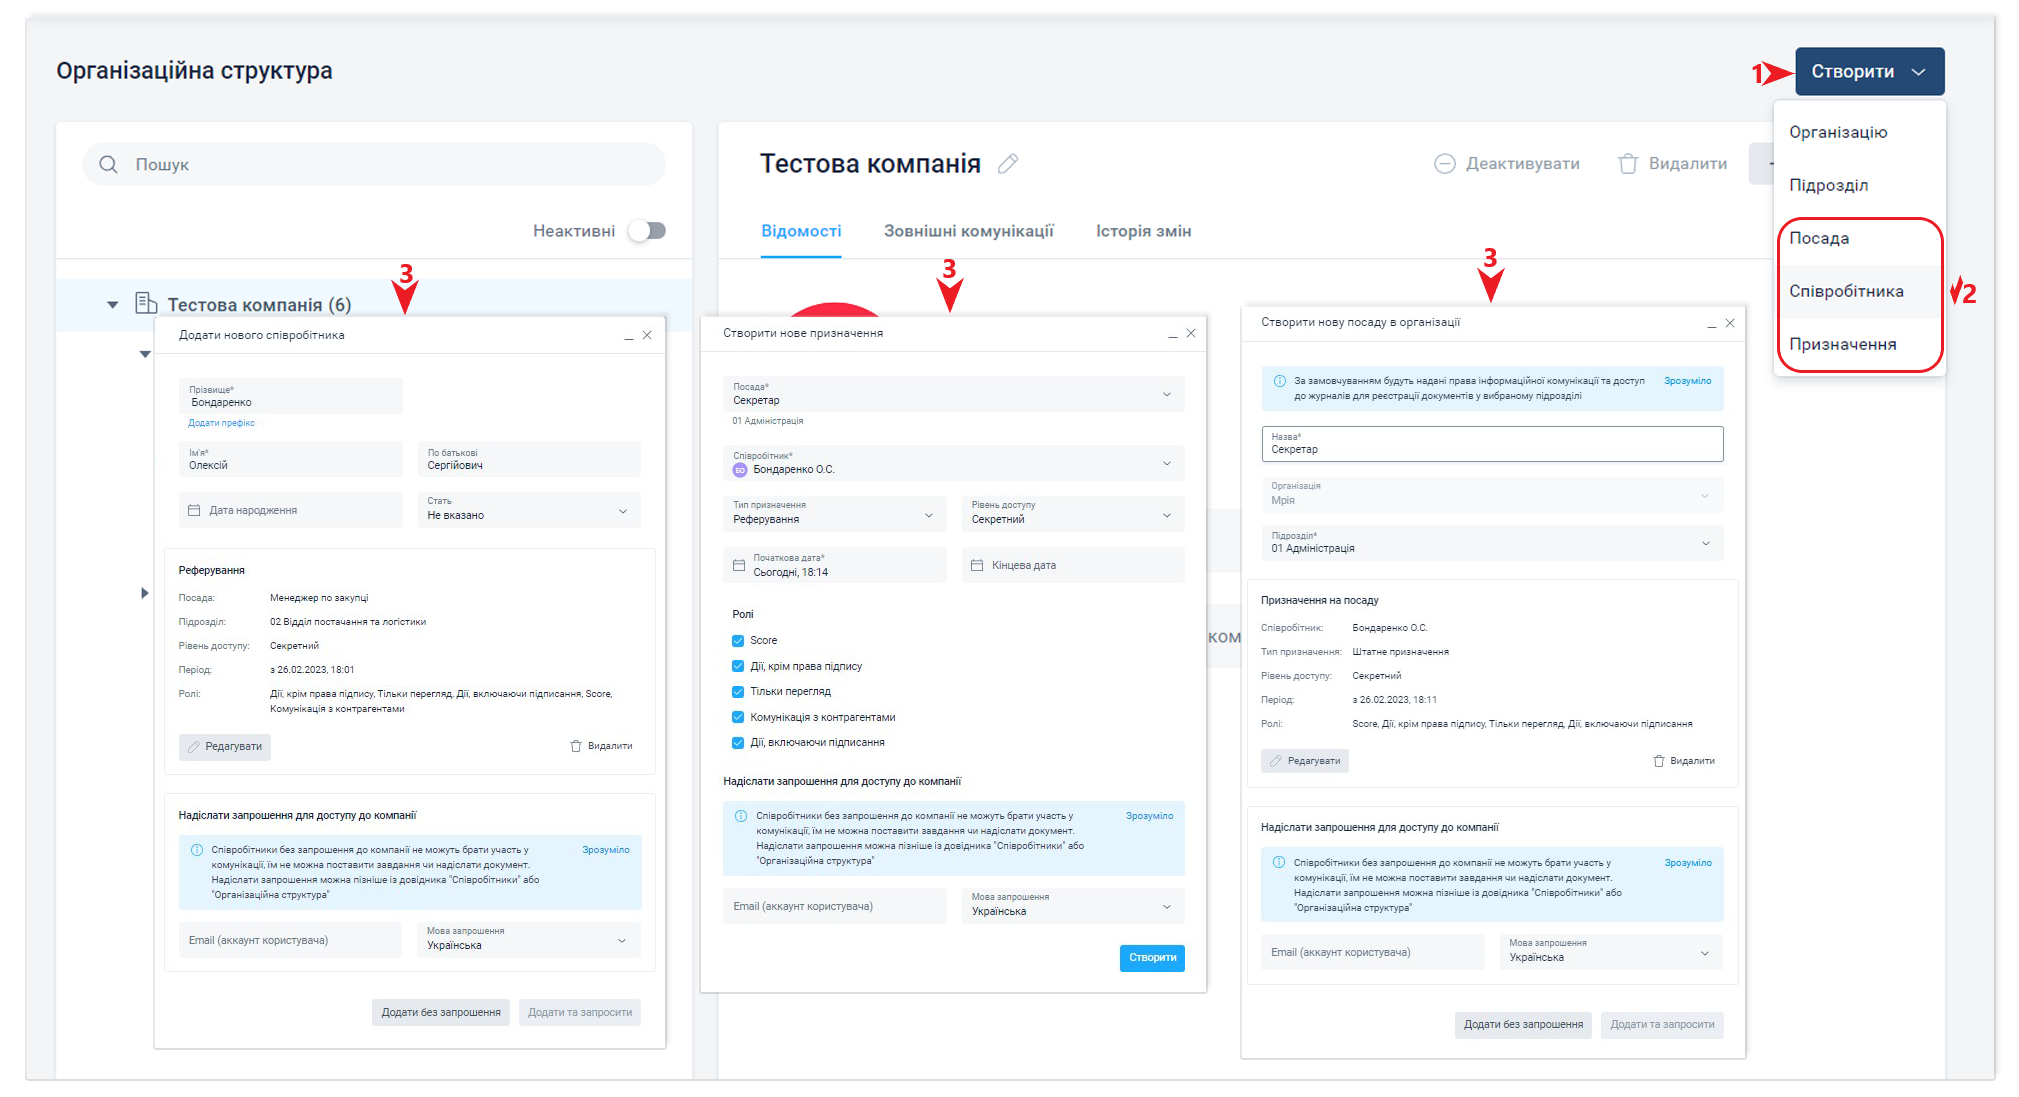Click the Деактивувати minus-circle icon

tap(1444, 164)
